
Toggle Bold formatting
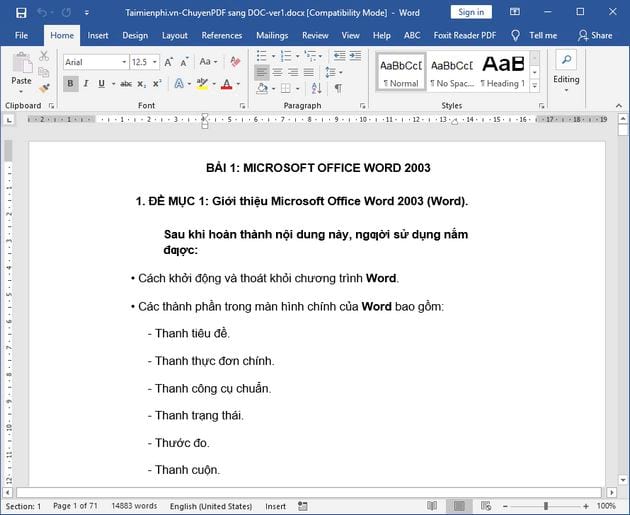70,84
